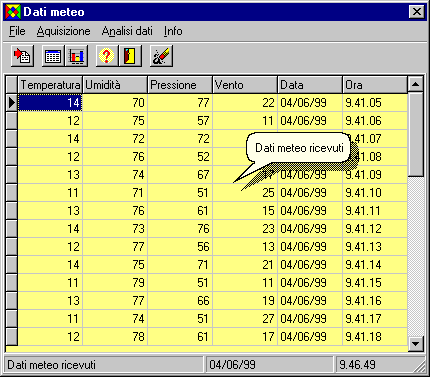430x377 pixels.
Task: Select row header of the 9.41.06 row
Action: point(12,121)
